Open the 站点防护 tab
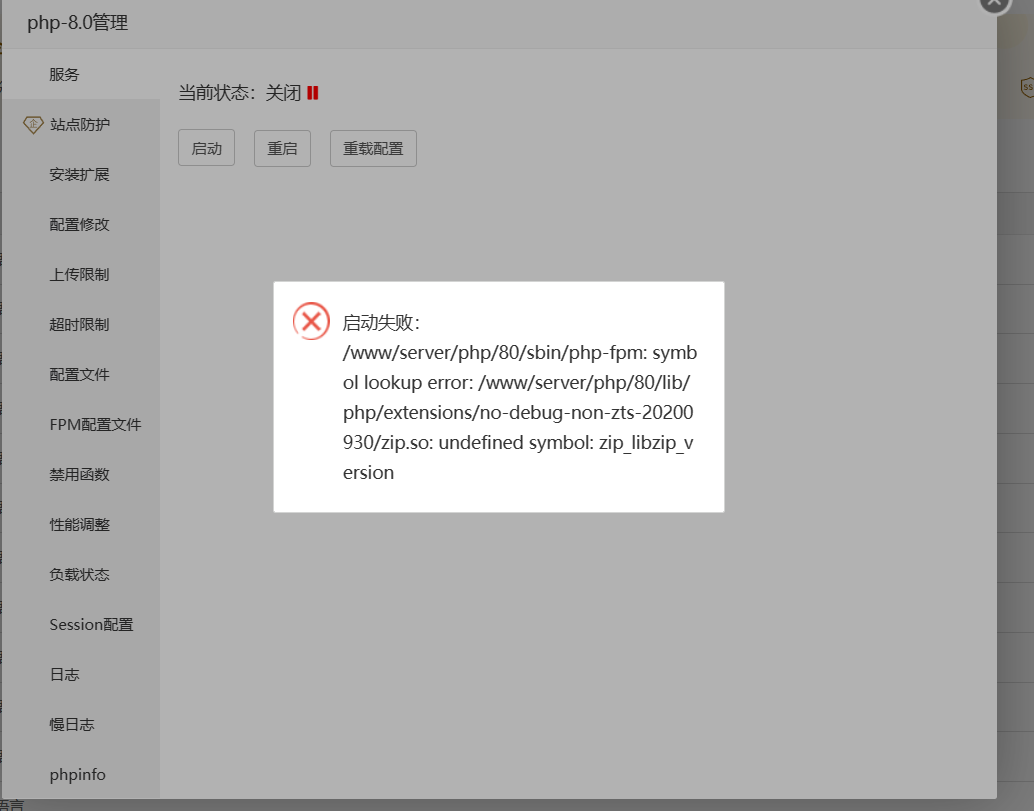 click(x=80, y=125)
